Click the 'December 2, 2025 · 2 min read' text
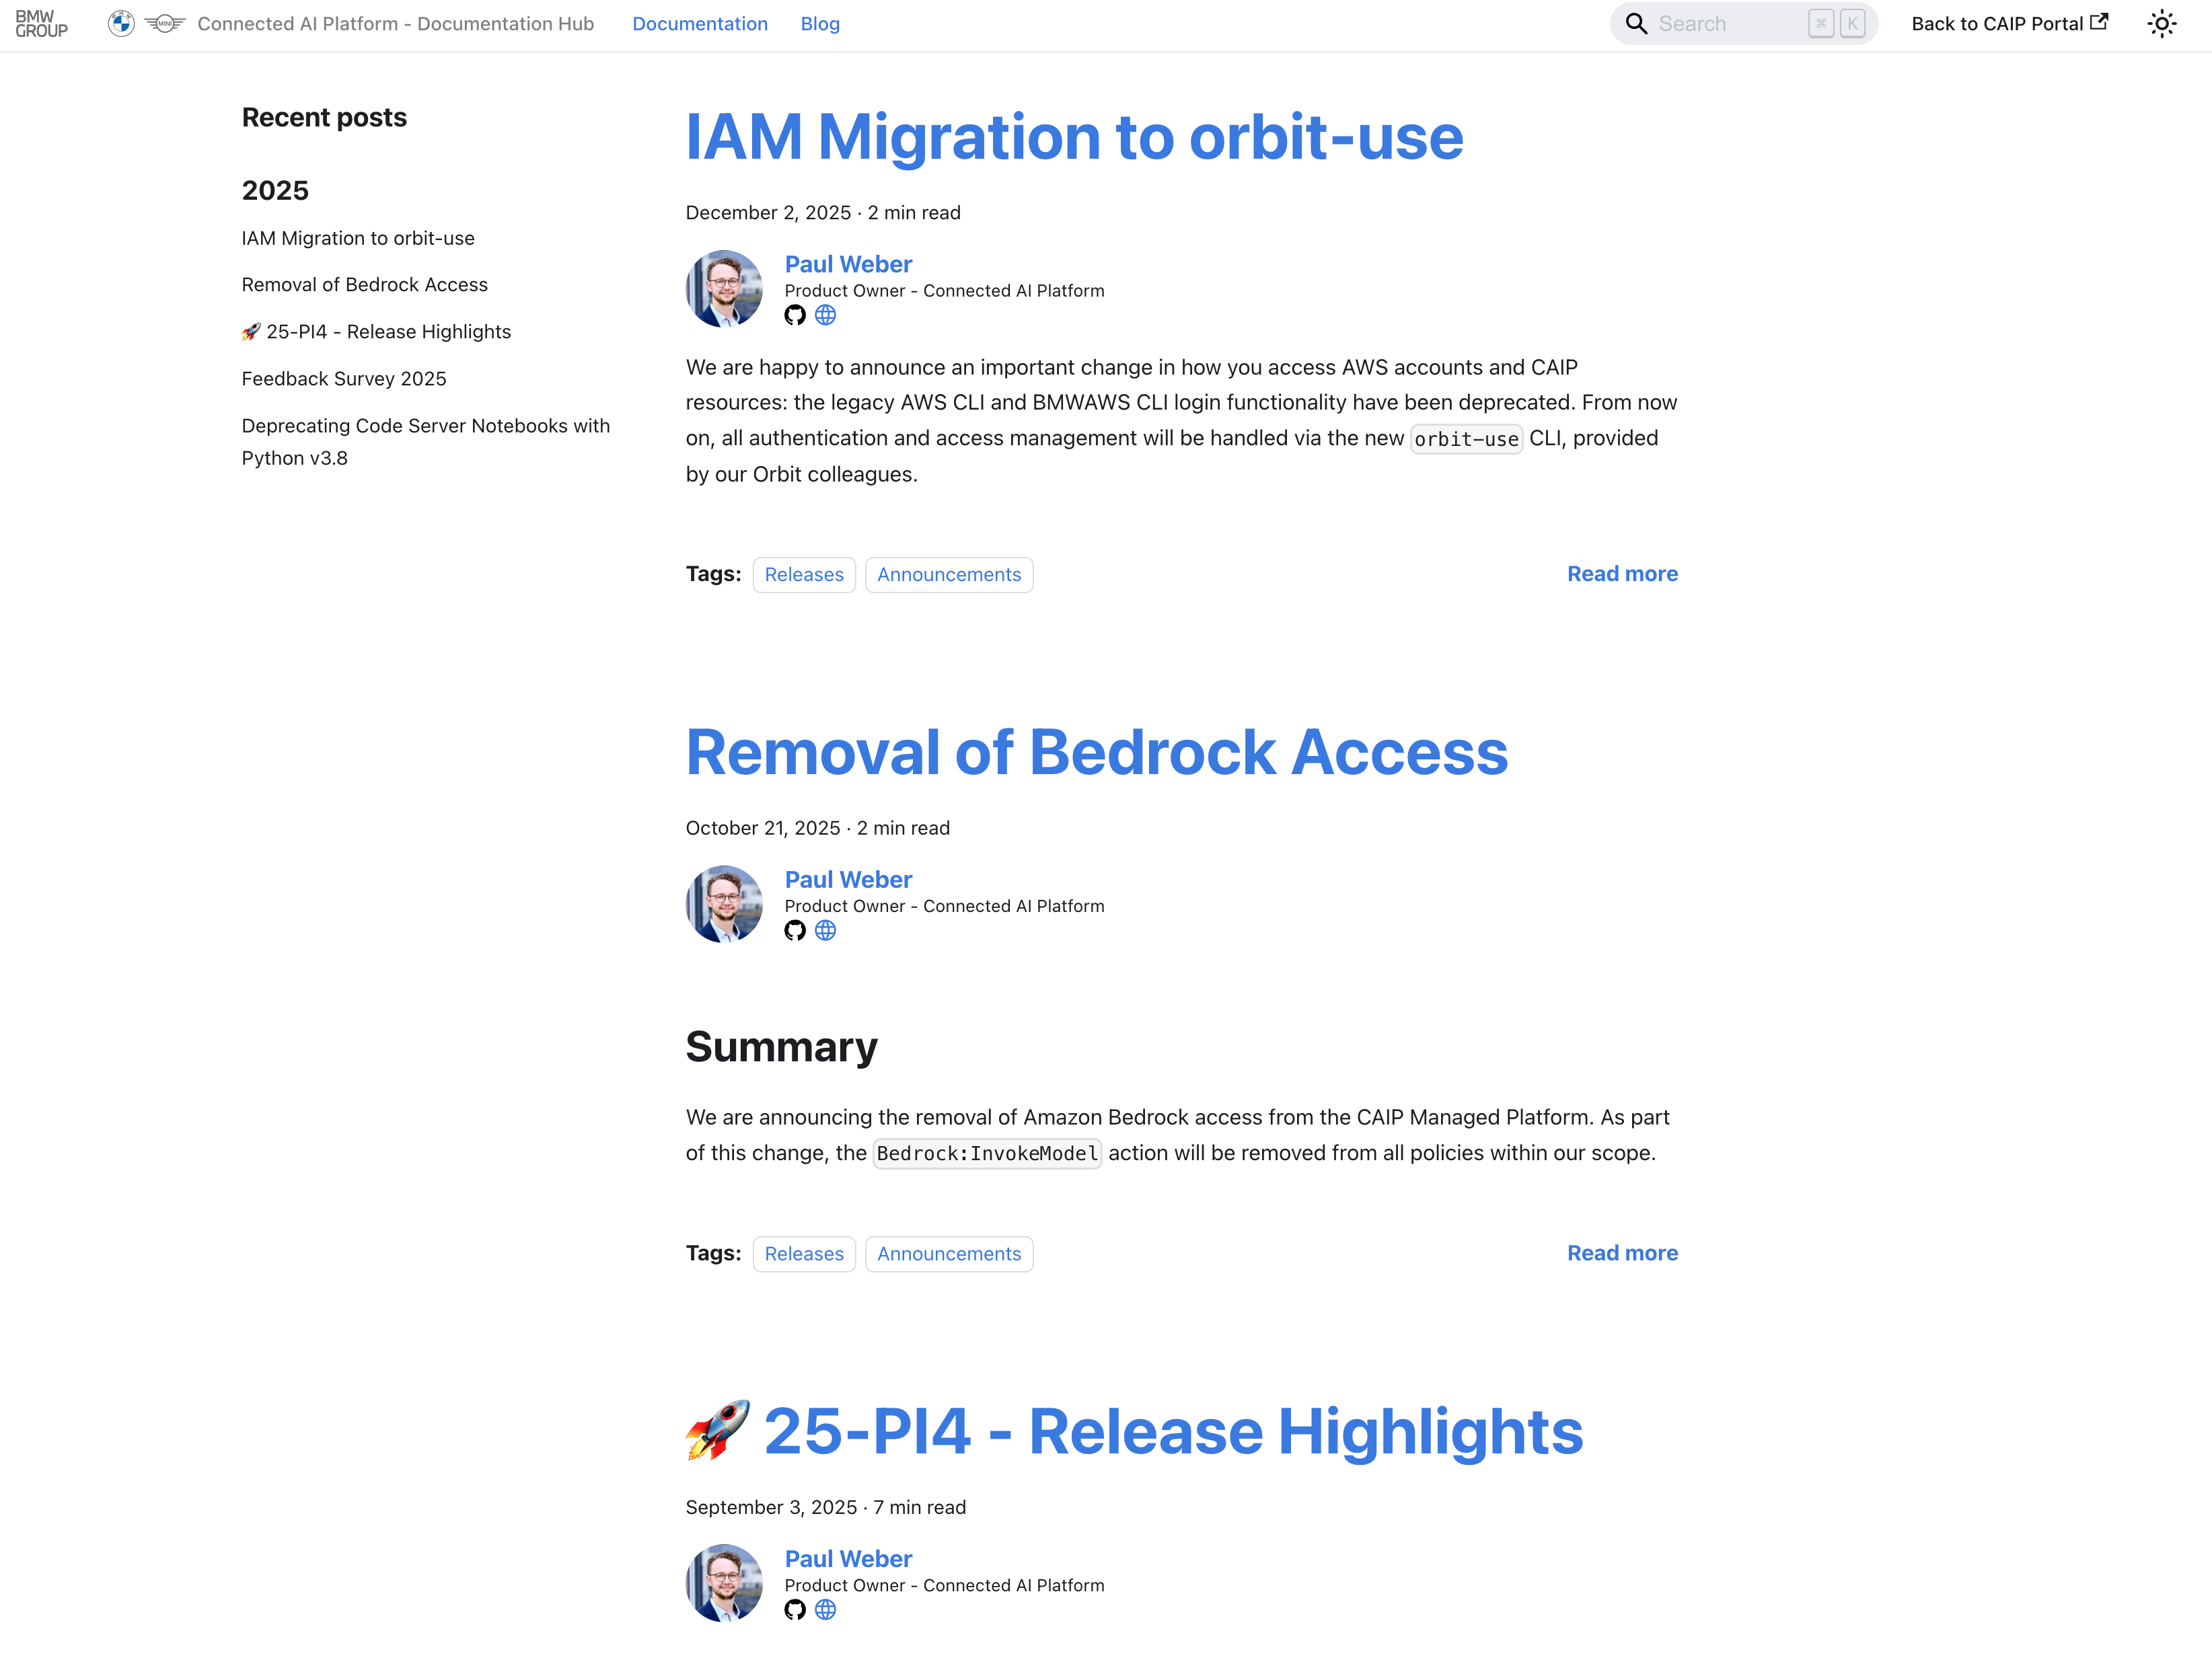Screen dimensions: 2212x1672 tap(823, 213)
